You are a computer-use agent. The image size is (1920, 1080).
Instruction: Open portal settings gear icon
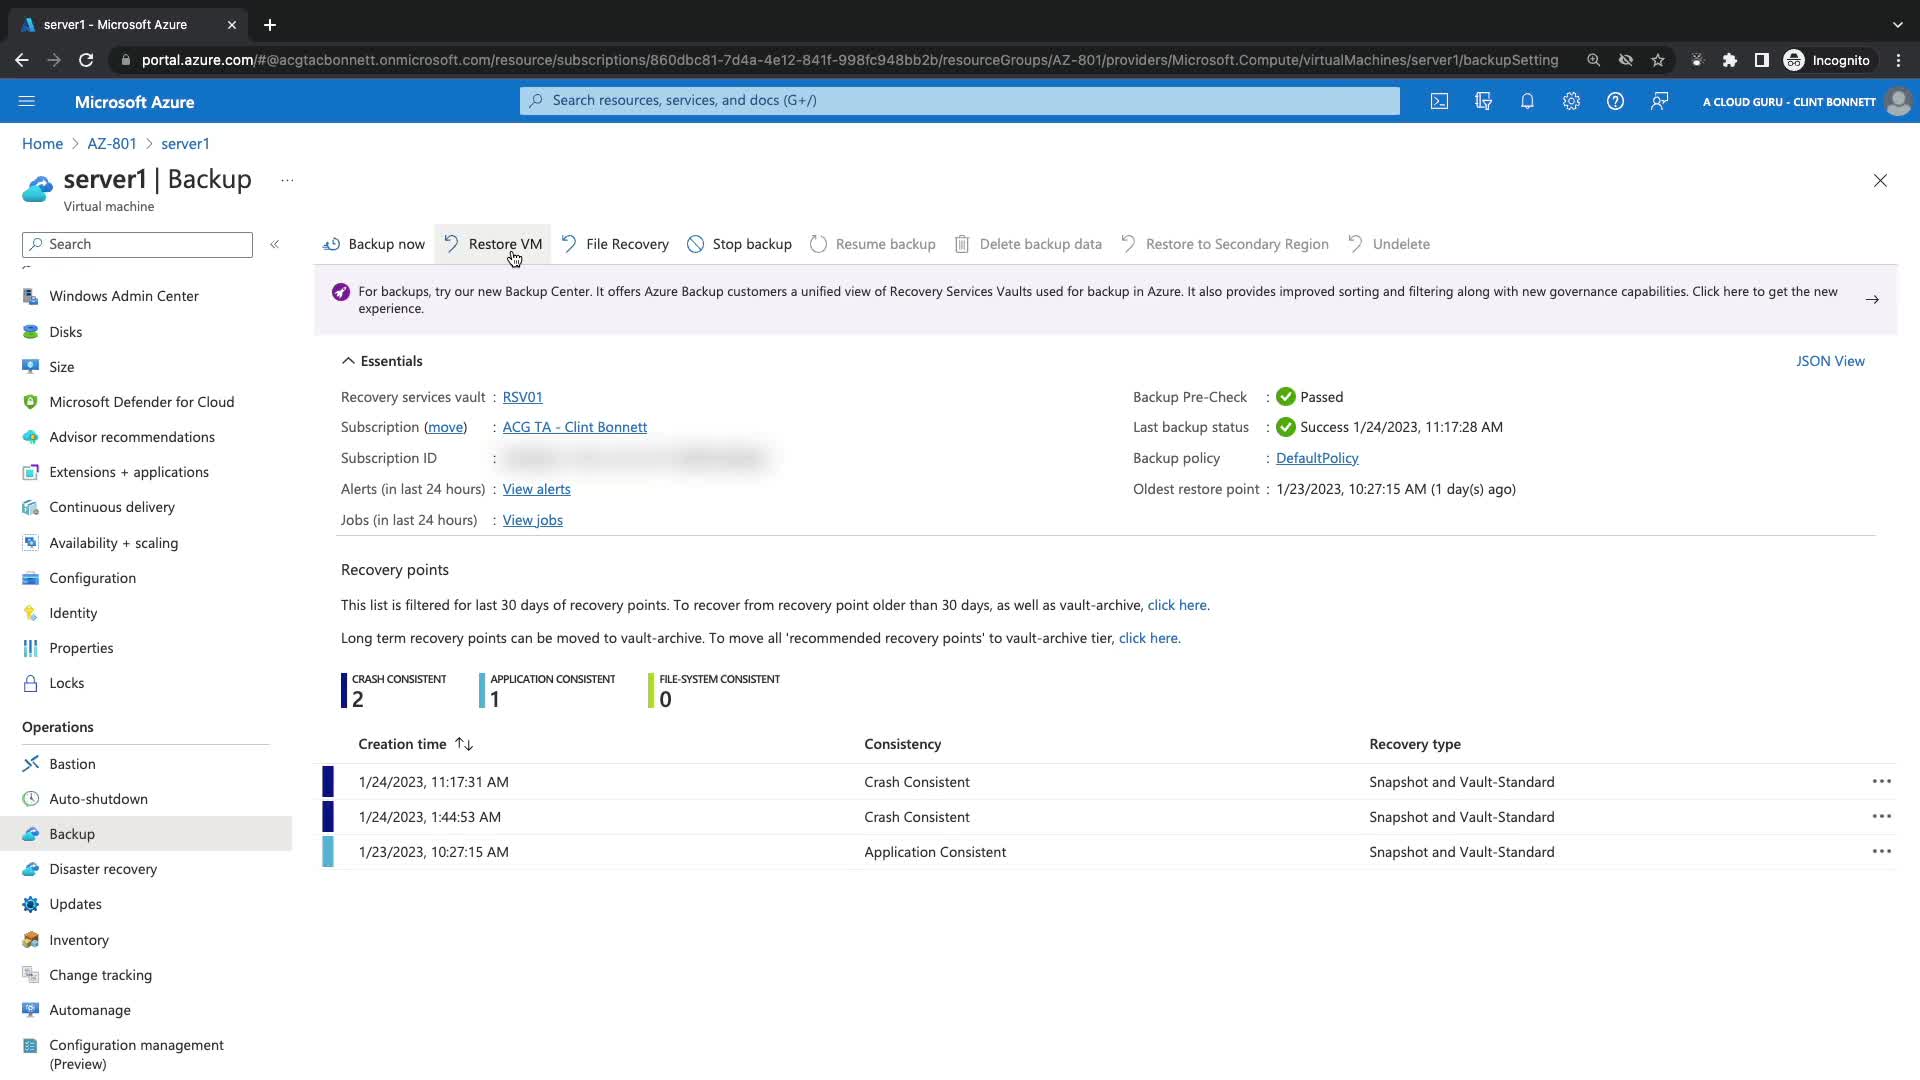pyautogui.click(x=1571, y=101)
